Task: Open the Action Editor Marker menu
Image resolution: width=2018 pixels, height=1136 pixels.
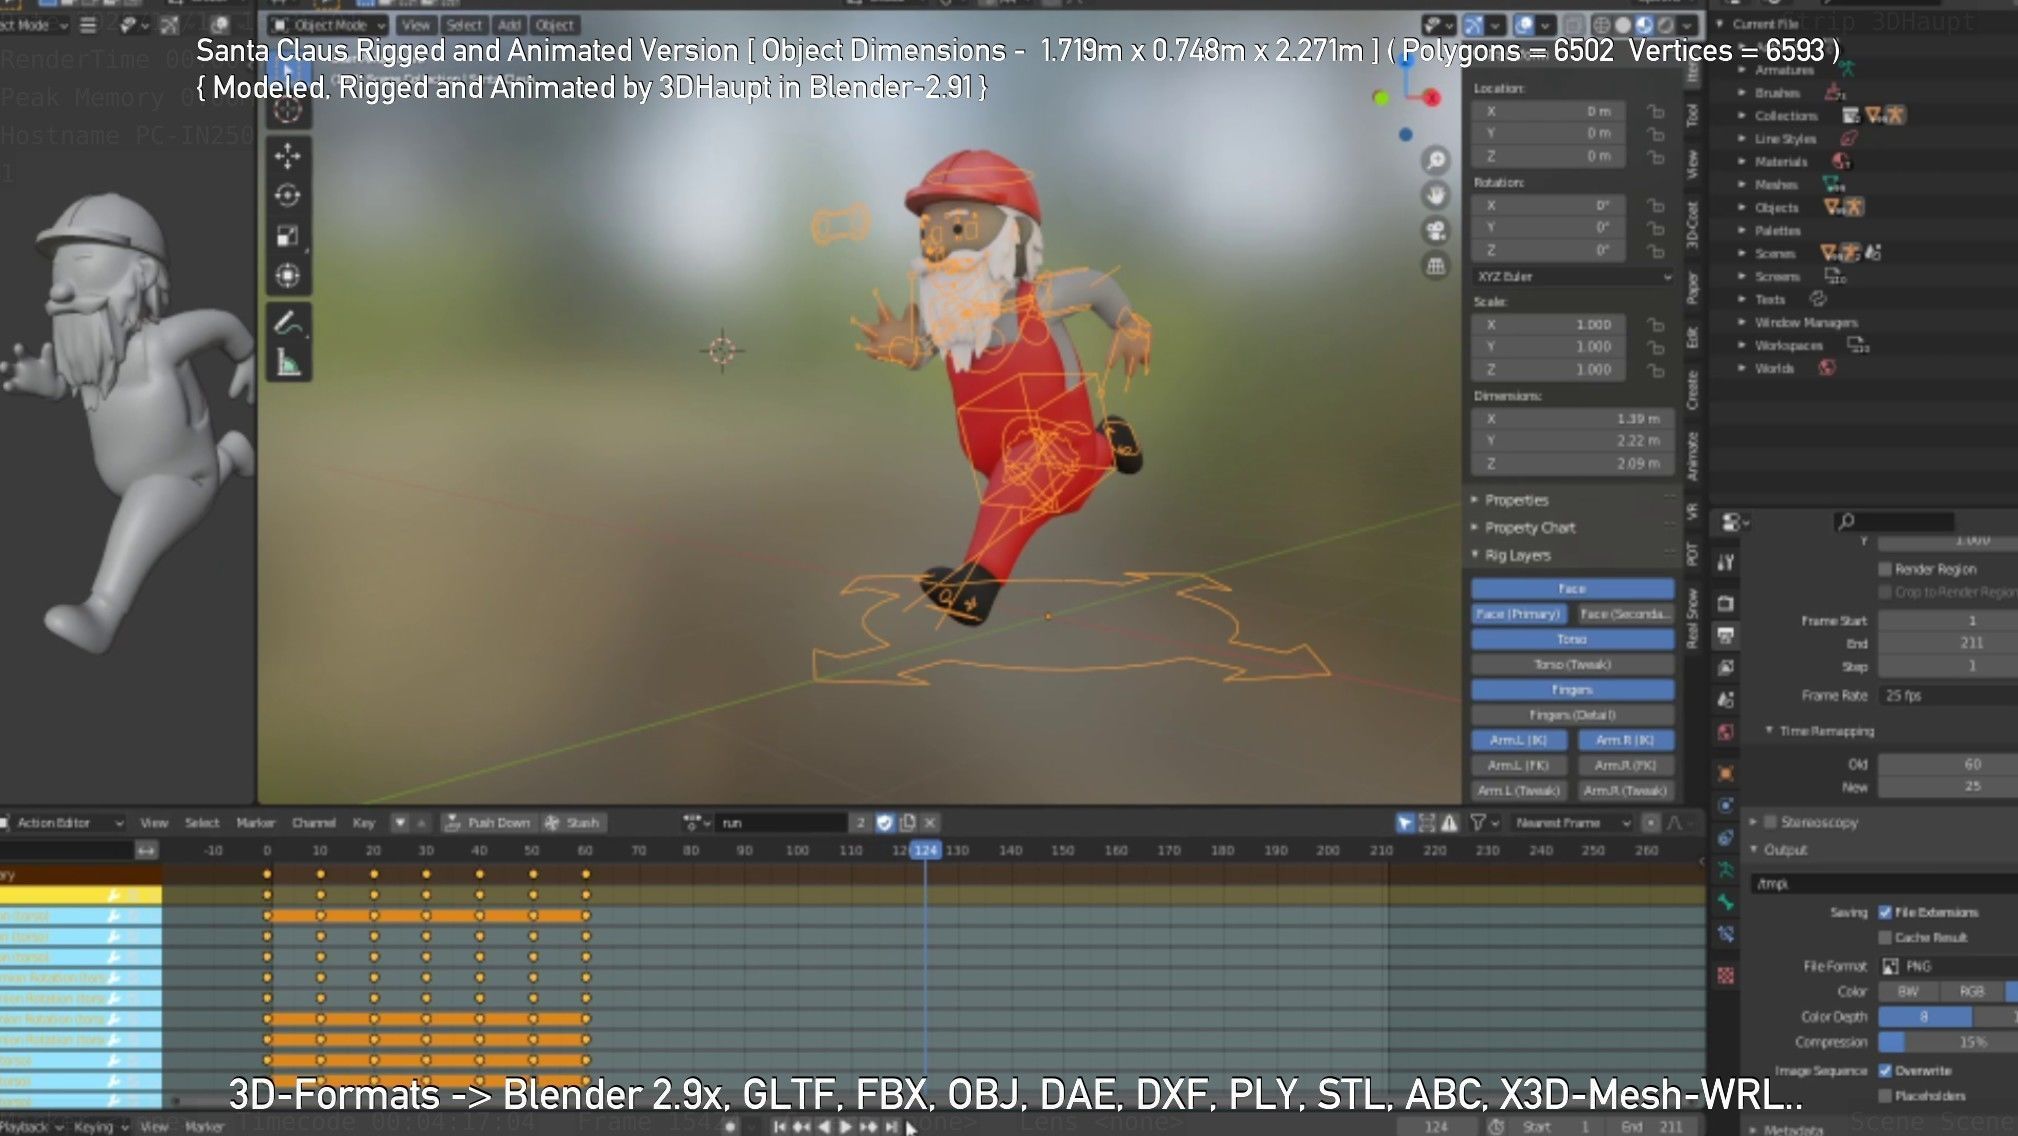Action: coord(255,822)
